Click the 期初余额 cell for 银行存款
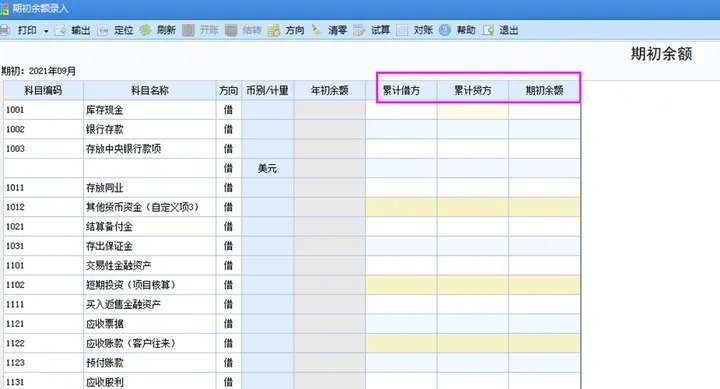The width and height of the screenshot is (720, 389). point(544,130)
